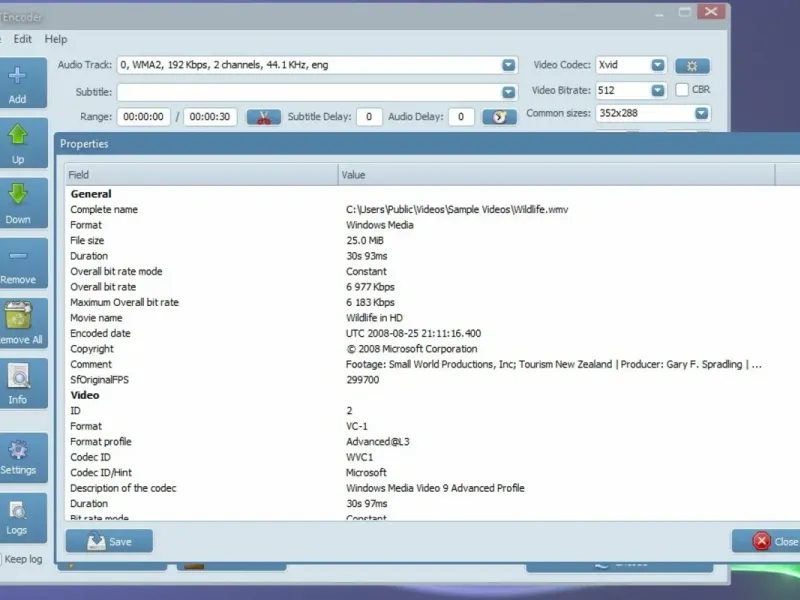Click the WVC1 codec ID value

click(x=359, y=457)
